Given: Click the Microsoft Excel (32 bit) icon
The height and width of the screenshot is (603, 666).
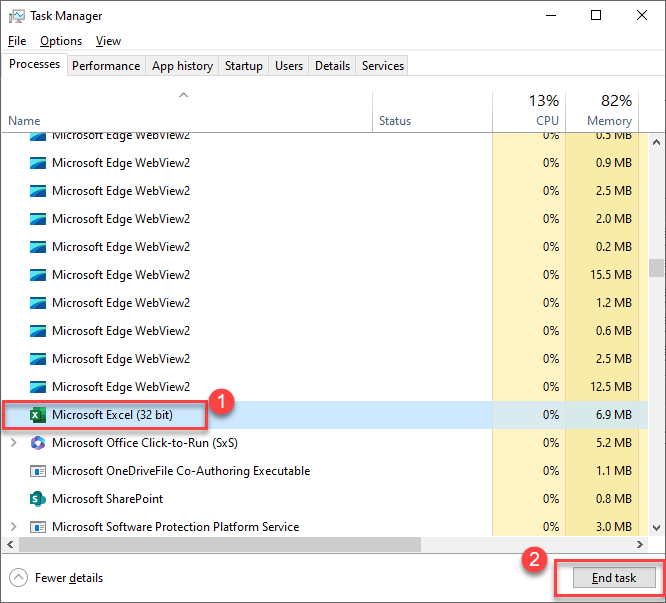Looking at the screenshot, I should pyautogui.click(x=38, y=415).
